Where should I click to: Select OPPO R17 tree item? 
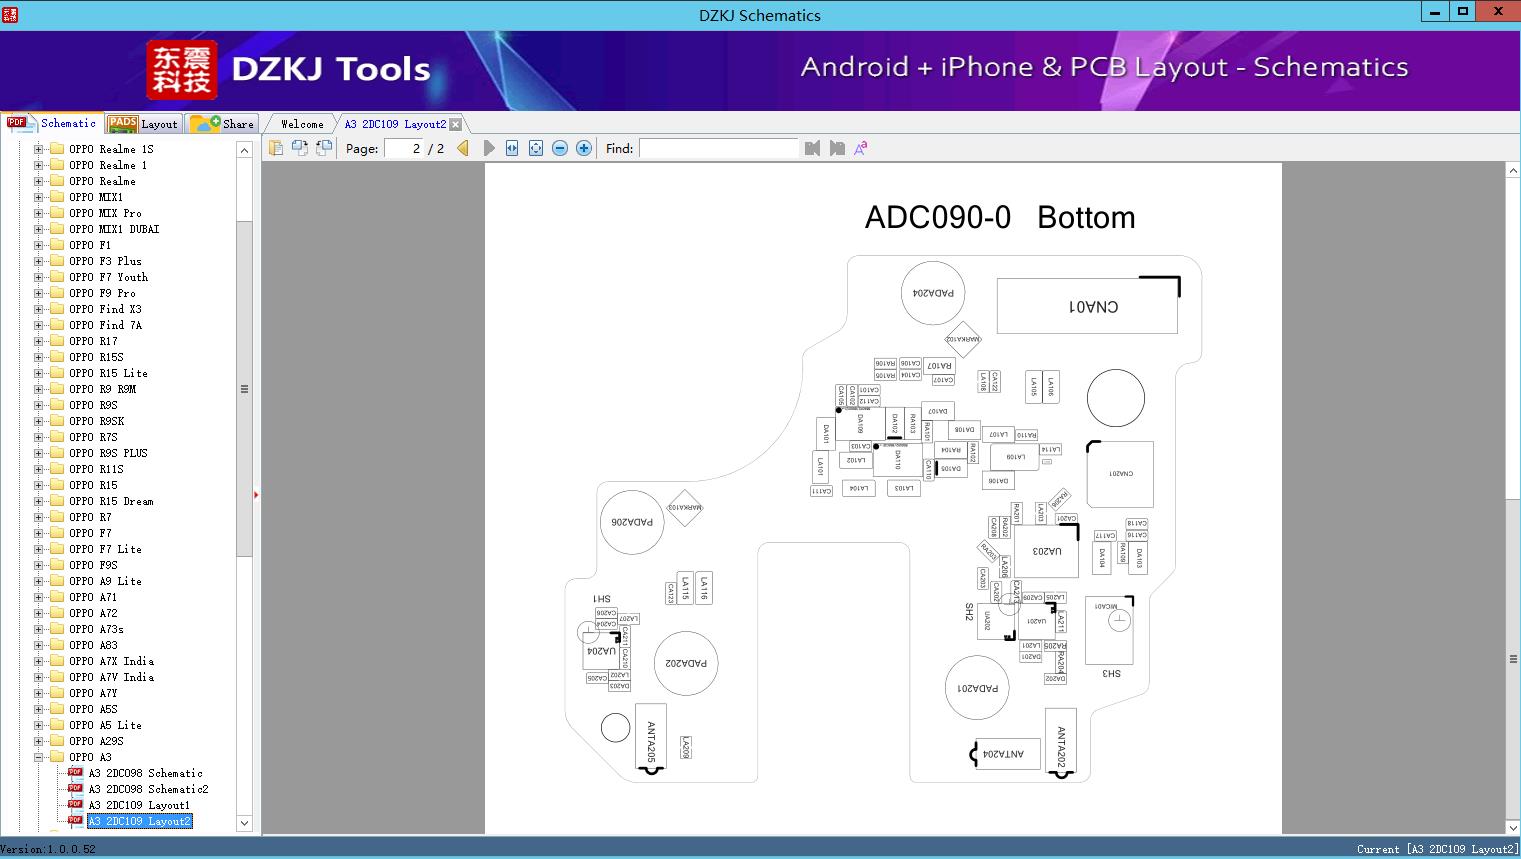click(93, 341)
